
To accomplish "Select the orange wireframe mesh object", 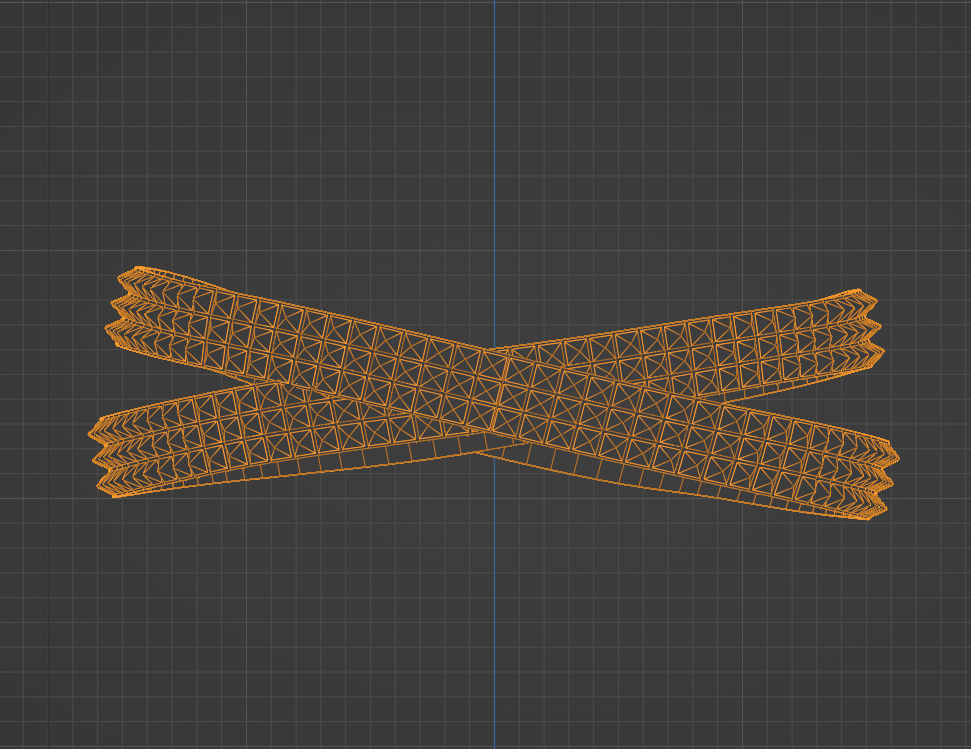I will [x=494, y=394].
